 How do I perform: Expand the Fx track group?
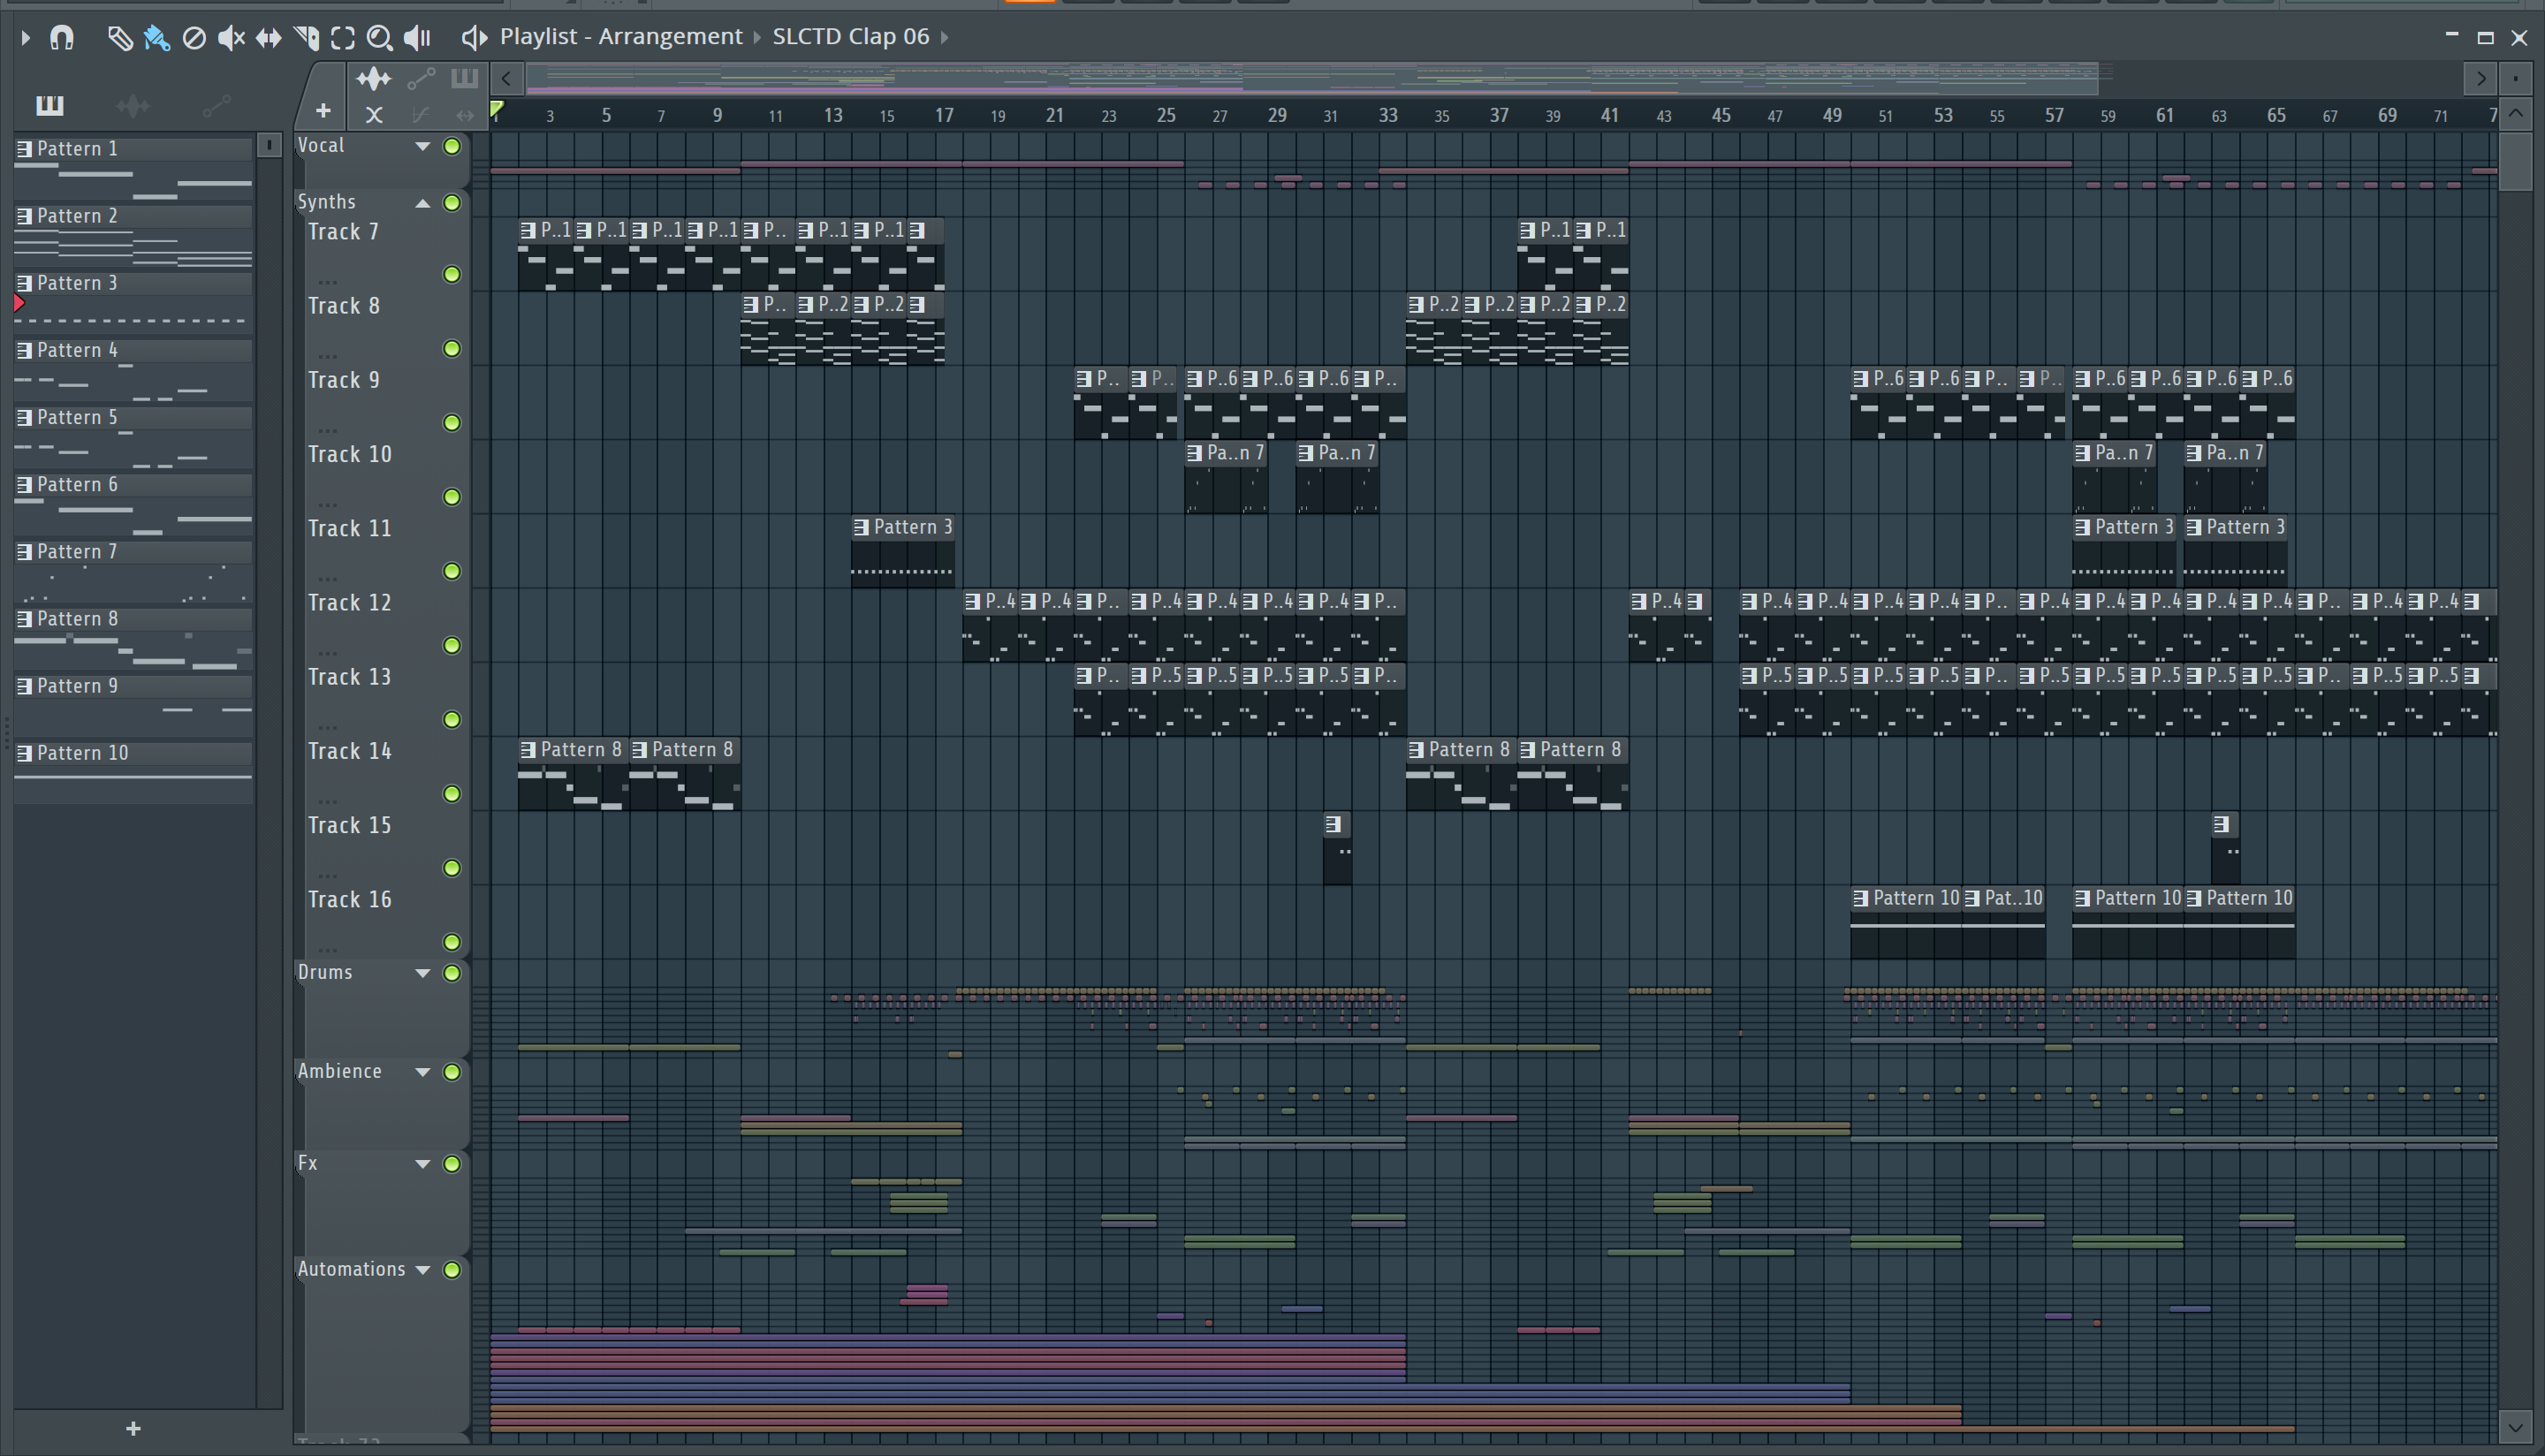tap(423, 1164)
